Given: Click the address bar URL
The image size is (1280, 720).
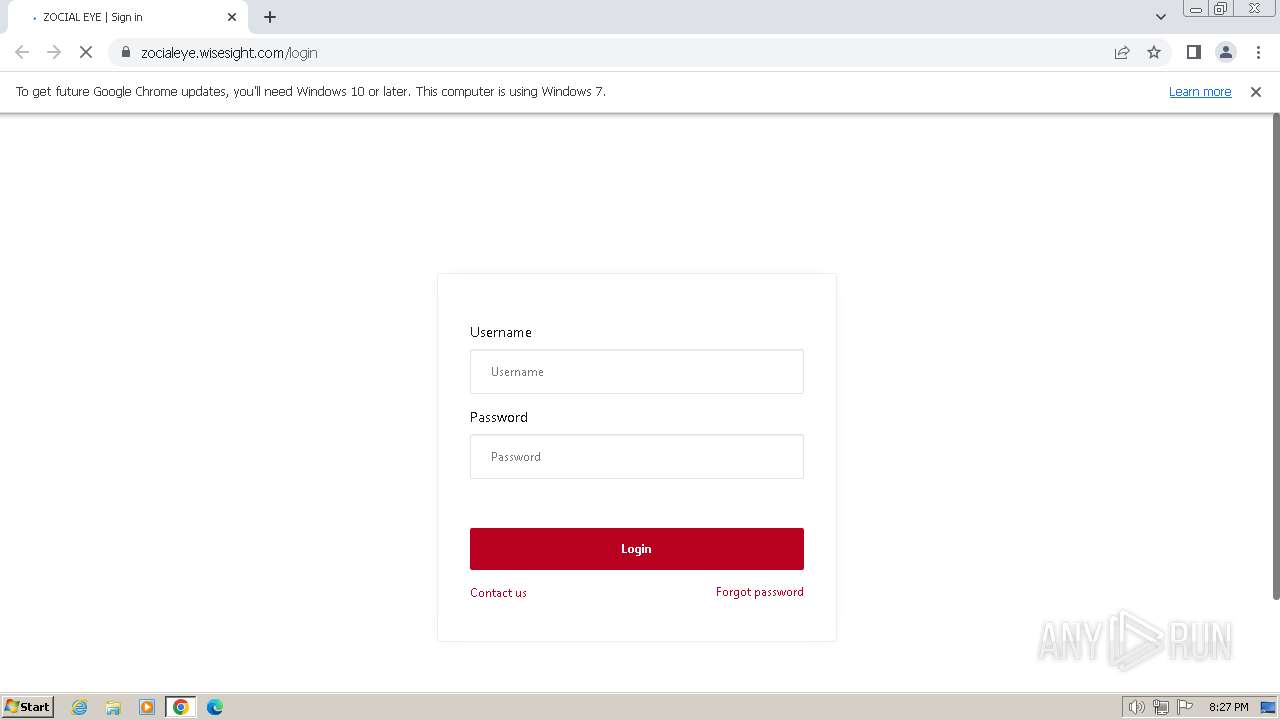Looking at the screenshot, I should click(x=229, y=52).
